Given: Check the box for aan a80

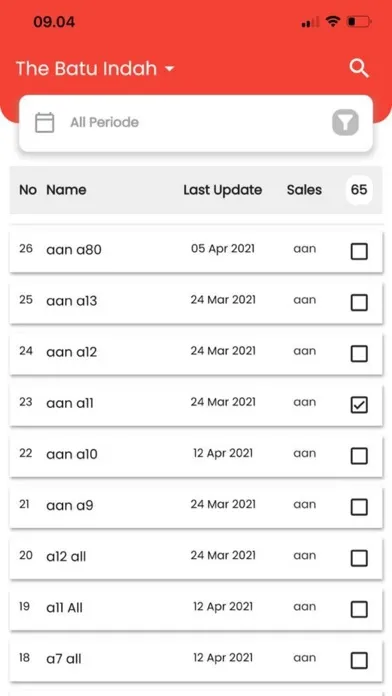Looking at the screenshot, I should pyautogui.click(x=359, y=251).
